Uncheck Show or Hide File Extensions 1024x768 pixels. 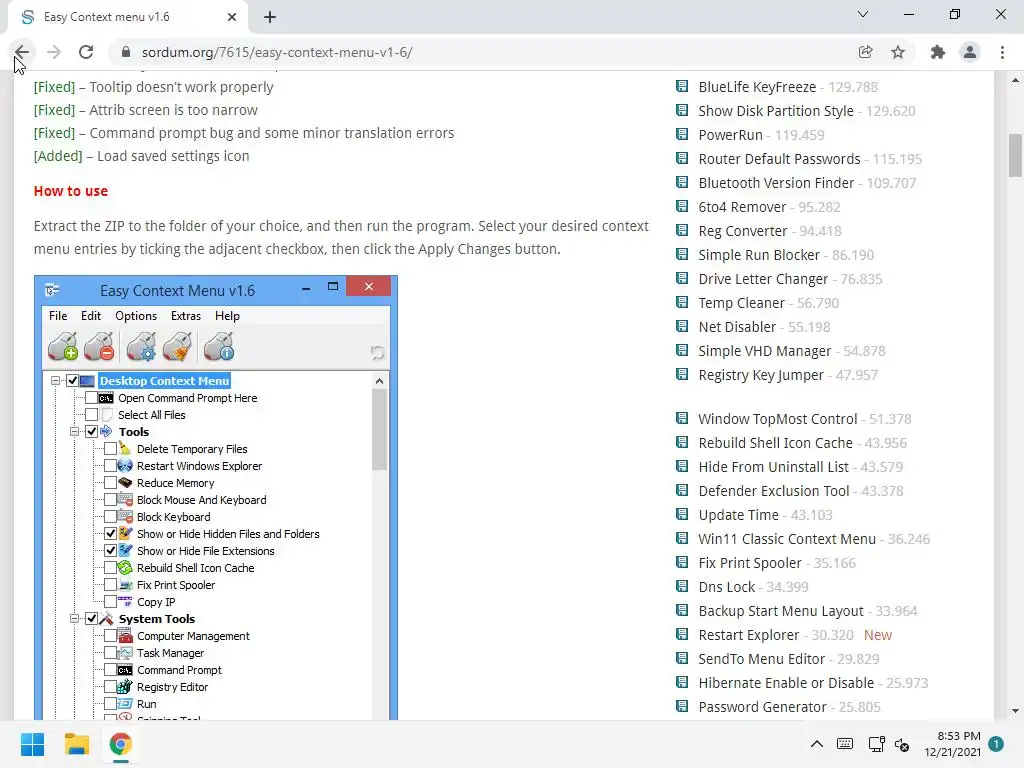[110, 551]
